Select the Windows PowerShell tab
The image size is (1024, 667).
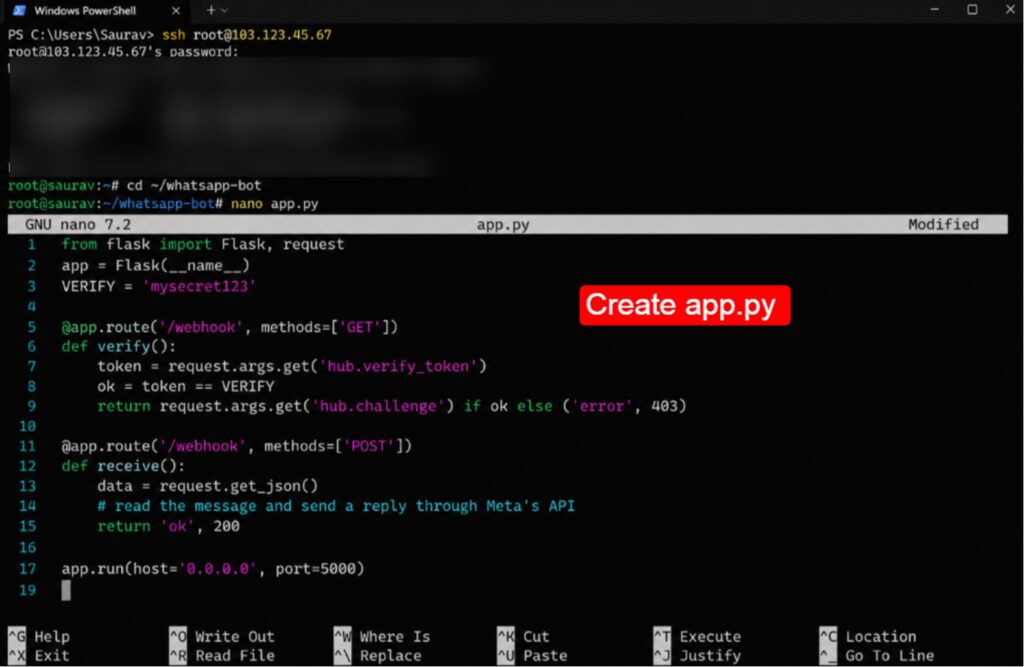[95, 10]
